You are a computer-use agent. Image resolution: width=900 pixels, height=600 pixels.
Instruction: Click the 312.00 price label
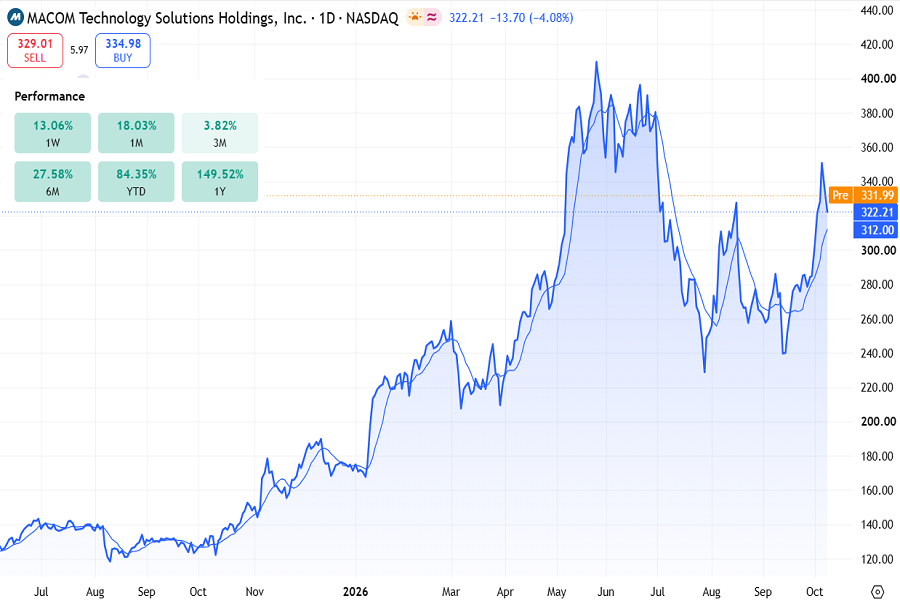click(x=876, y=230)
